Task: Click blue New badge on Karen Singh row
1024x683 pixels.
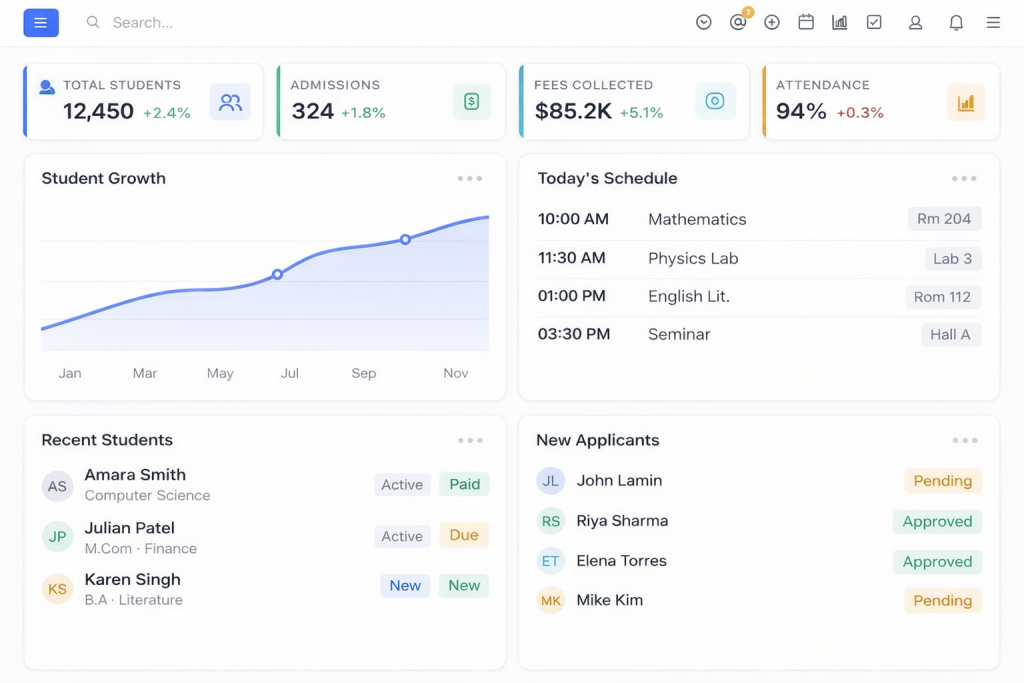Action: (406, 586)
